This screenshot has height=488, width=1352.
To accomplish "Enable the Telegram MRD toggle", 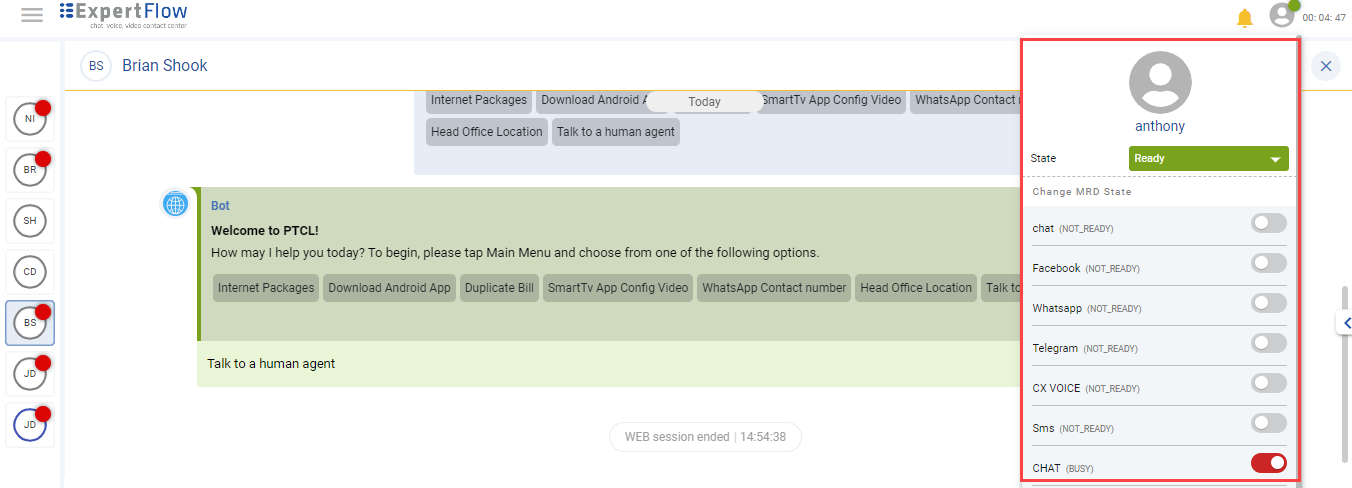I will click(x=1268, y=343).
